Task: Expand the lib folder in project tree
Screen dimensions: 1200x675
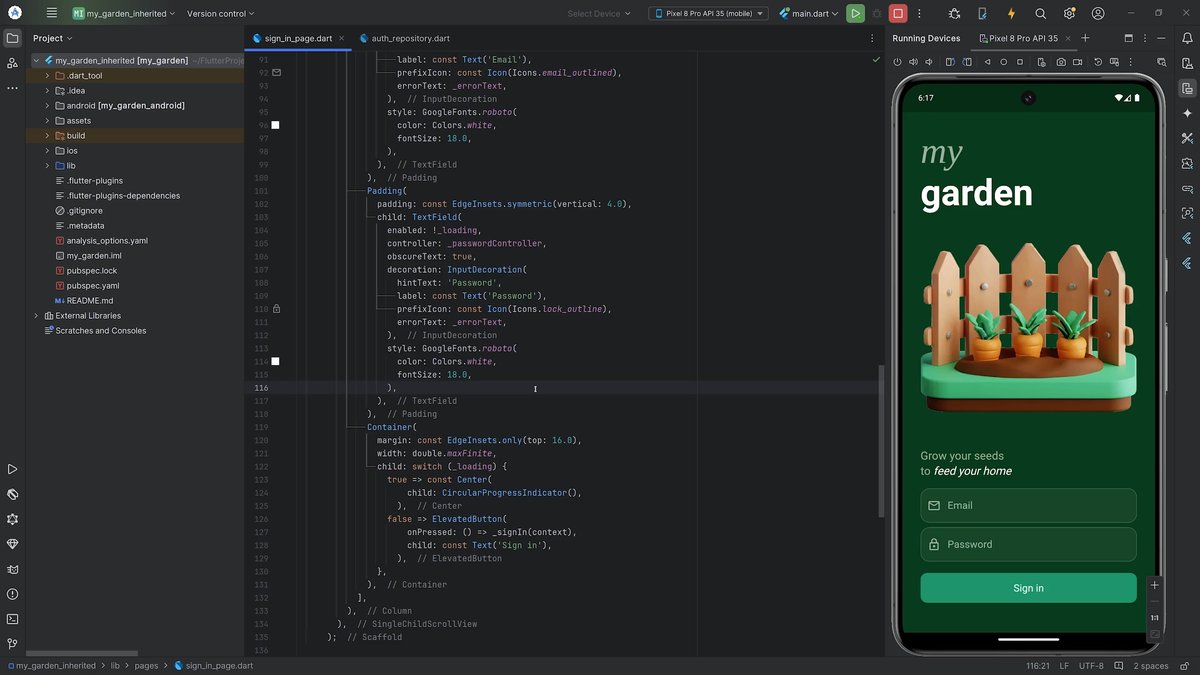Action: coord(47,166)
